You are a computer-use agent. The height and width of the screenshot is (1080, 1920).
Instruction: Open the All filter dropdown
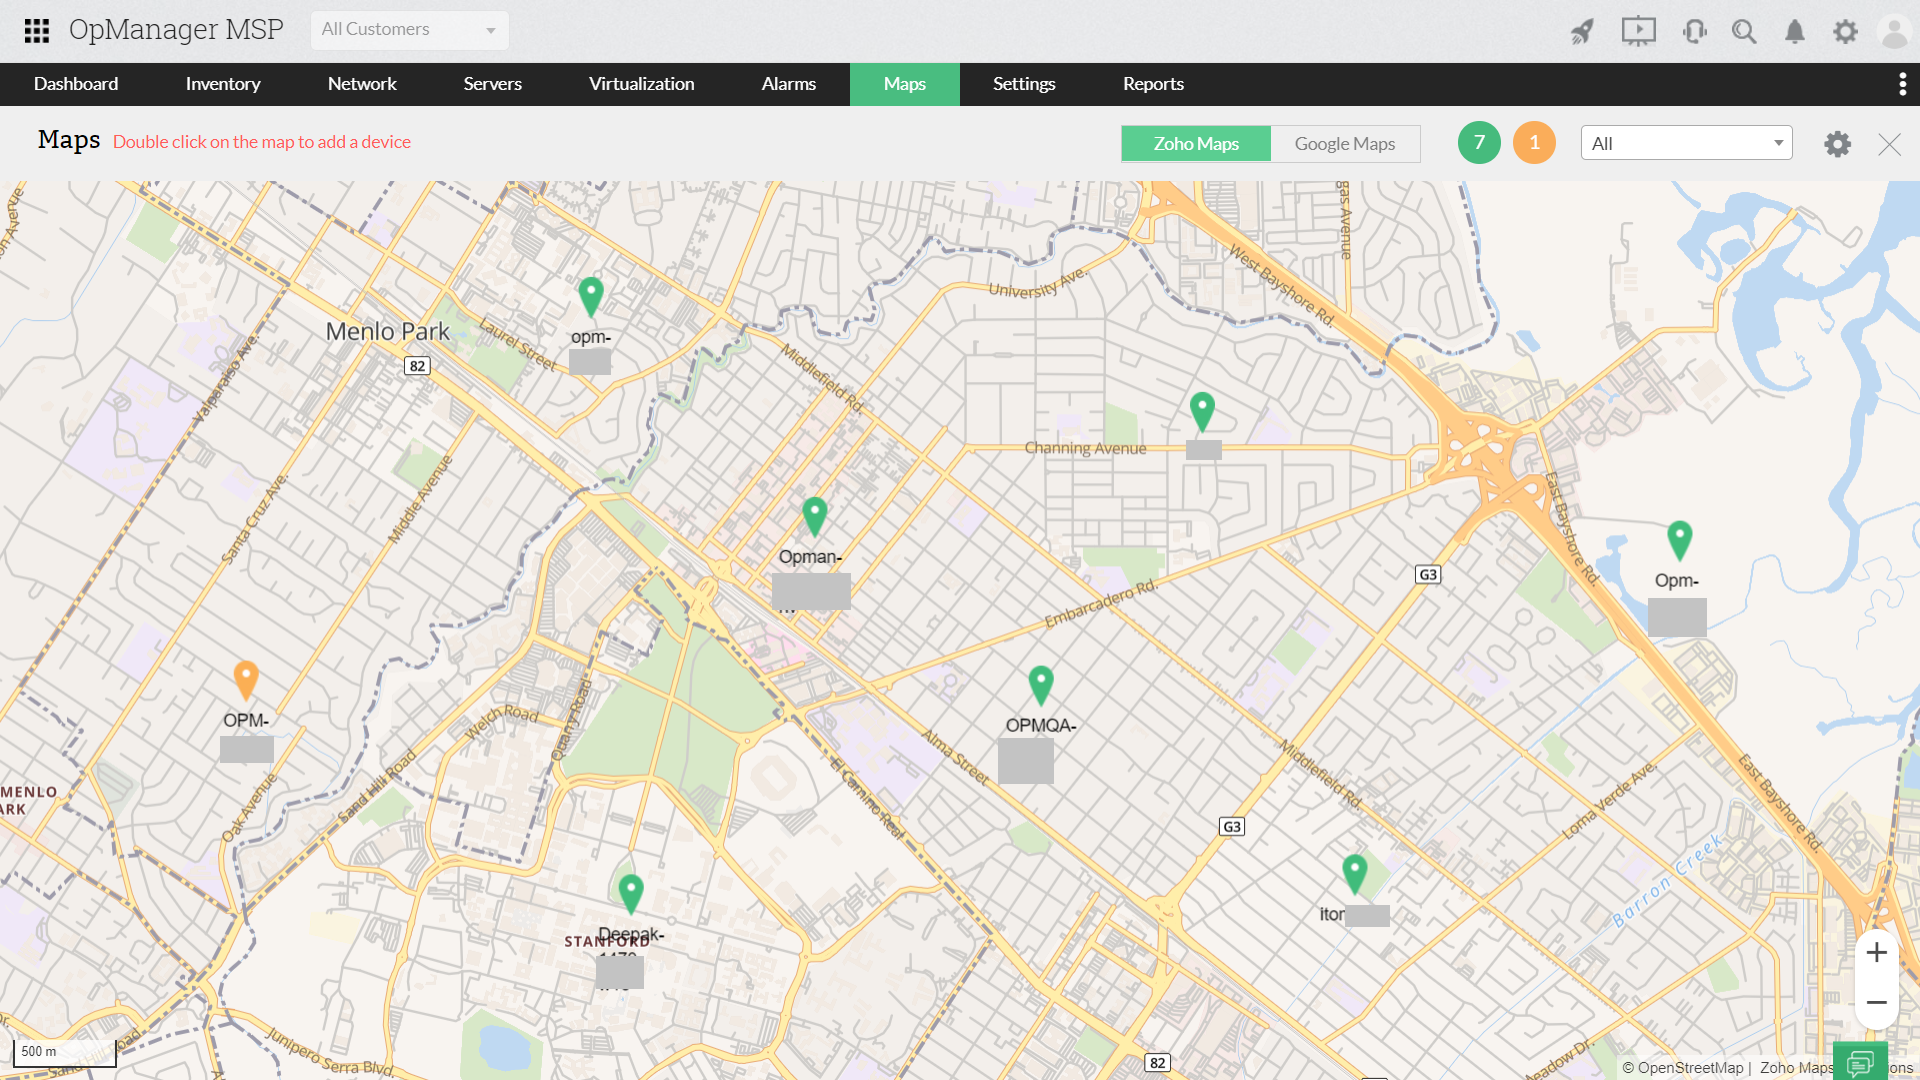pos(1686,143)
